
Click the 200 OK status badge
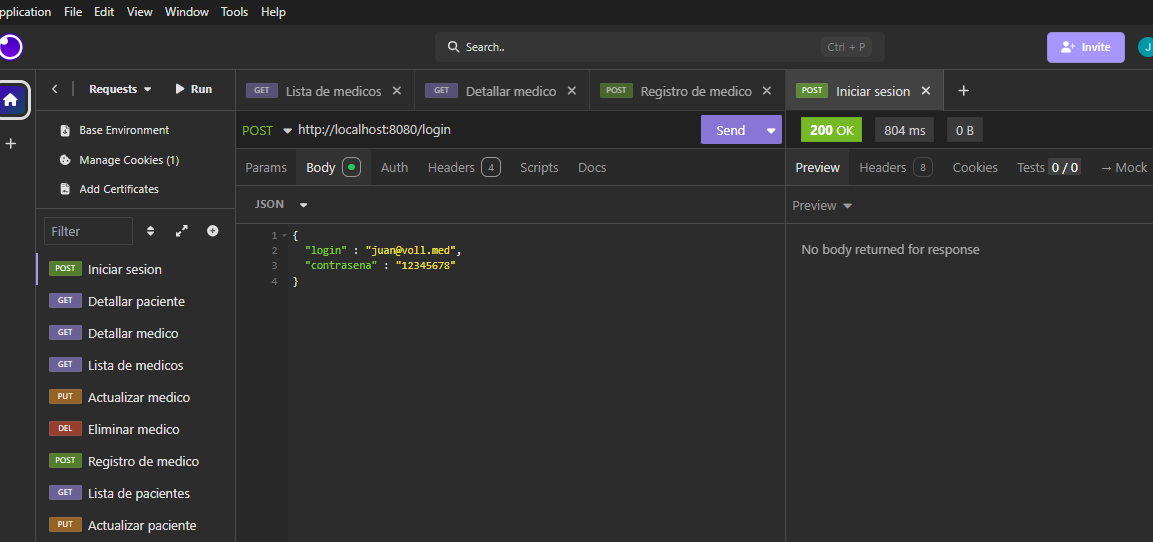click(x=831, y=130)
